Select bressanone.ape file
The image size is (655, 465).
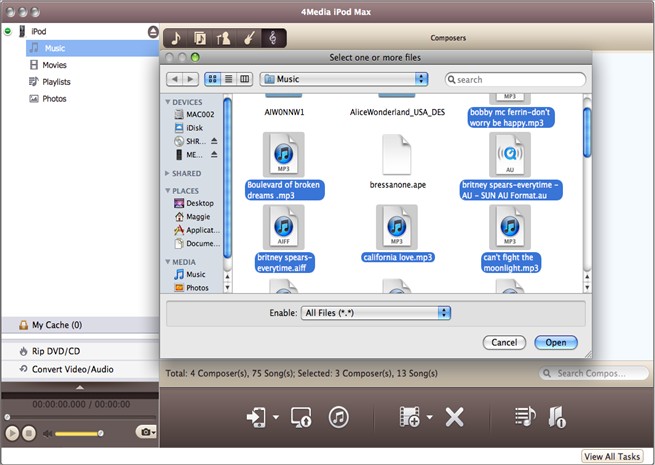click(x=397, y=162)
